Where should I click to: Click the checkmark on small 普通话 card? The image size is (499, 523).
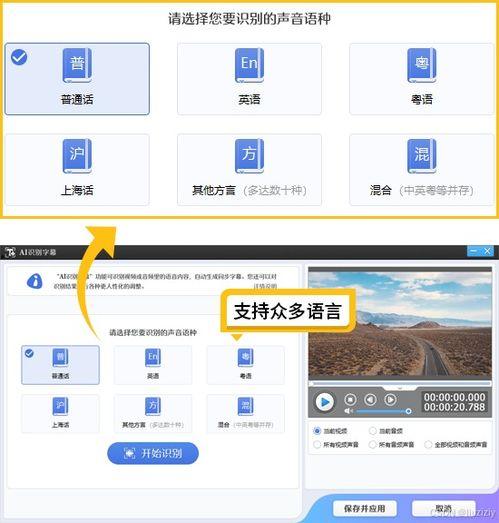[29, 353]
